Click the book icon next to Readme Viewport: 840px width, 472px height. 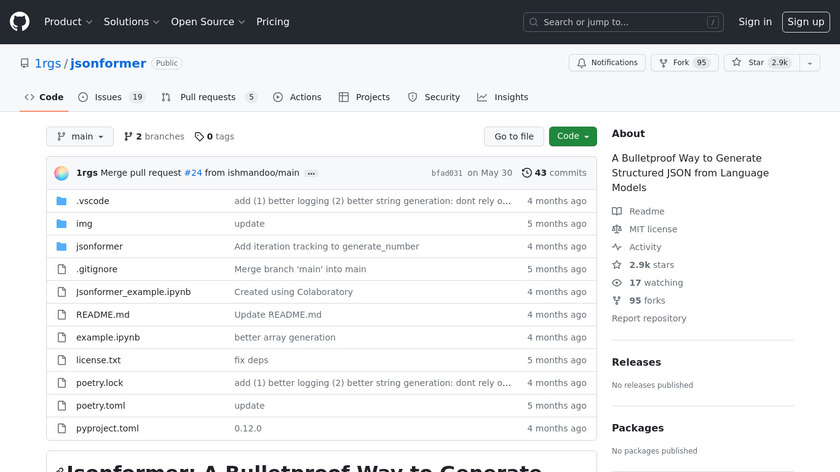point(617,211)
